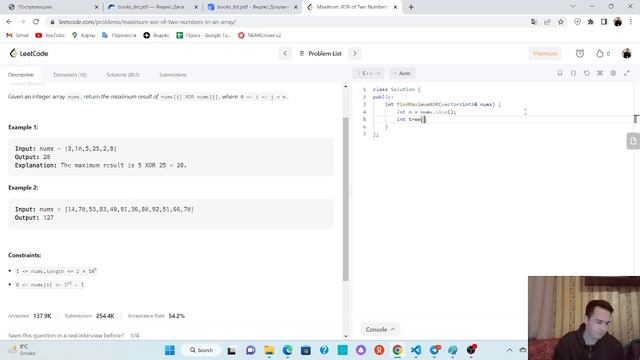Open the NEARCrowd v2 bookmark
The height and width of the screenshot is (360, 640).
260,35
